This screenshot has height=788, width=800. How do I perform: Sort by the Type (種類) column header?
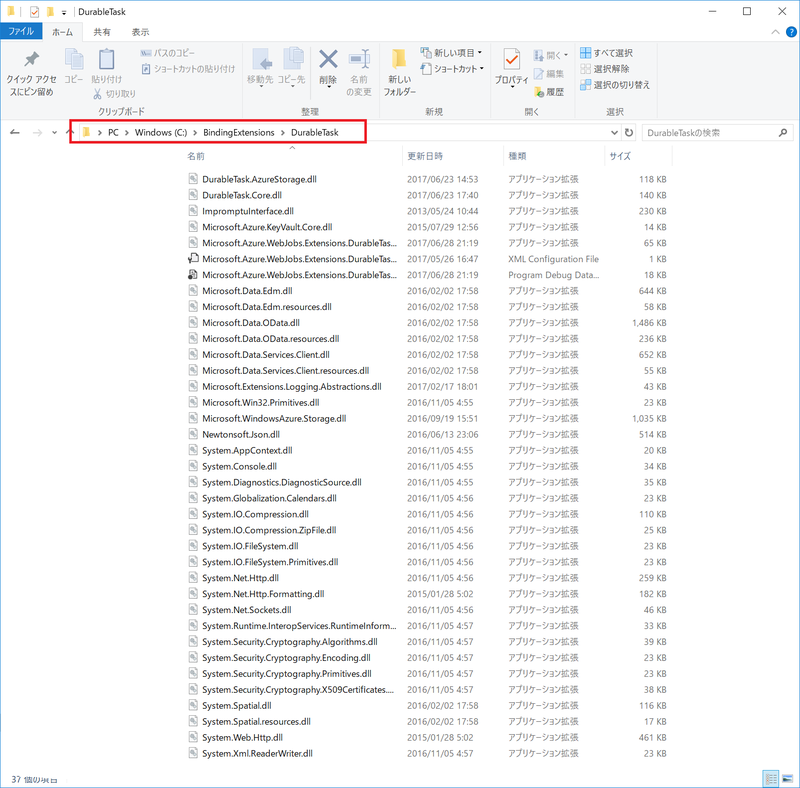[x=517, y=156]
